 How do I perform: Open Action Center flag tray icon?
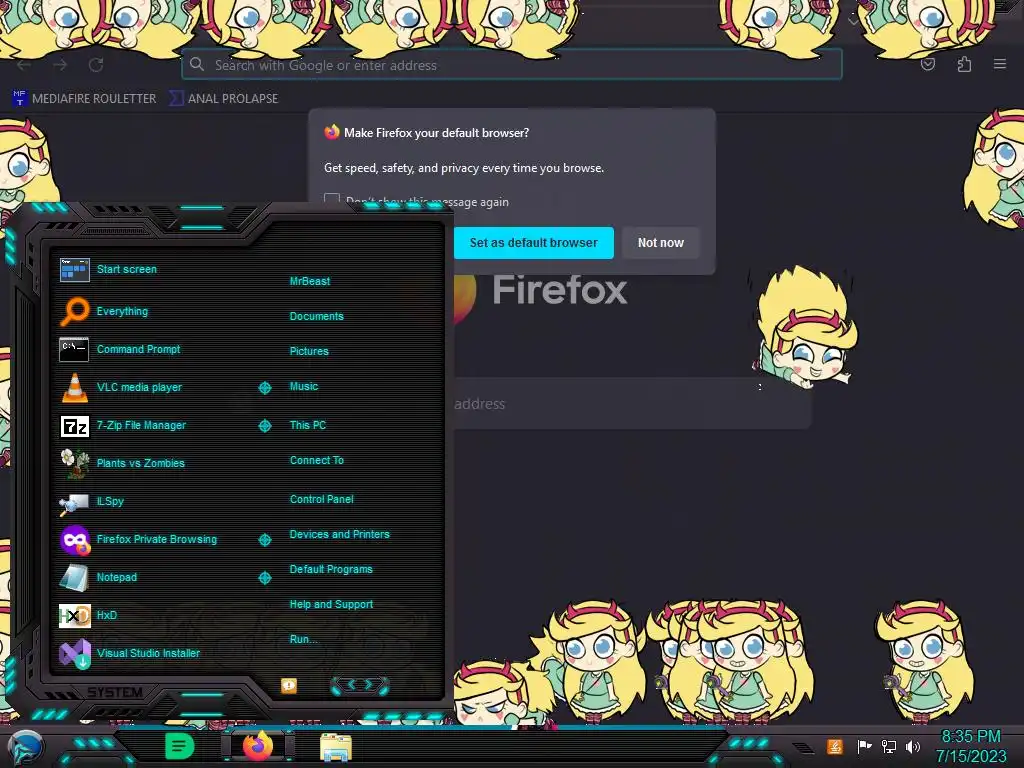[864, 746]
